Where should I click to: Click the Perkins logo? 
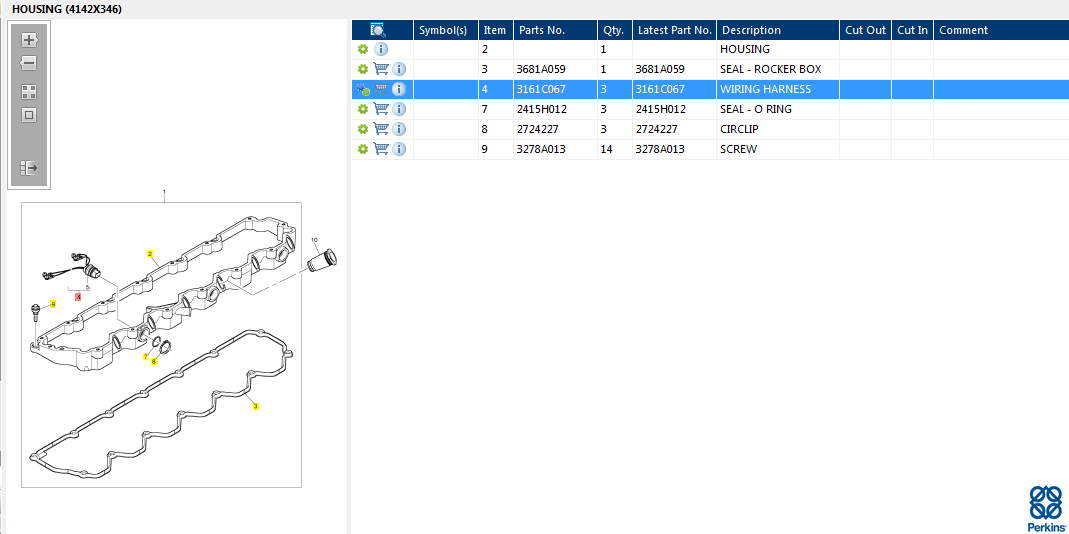1044,509
